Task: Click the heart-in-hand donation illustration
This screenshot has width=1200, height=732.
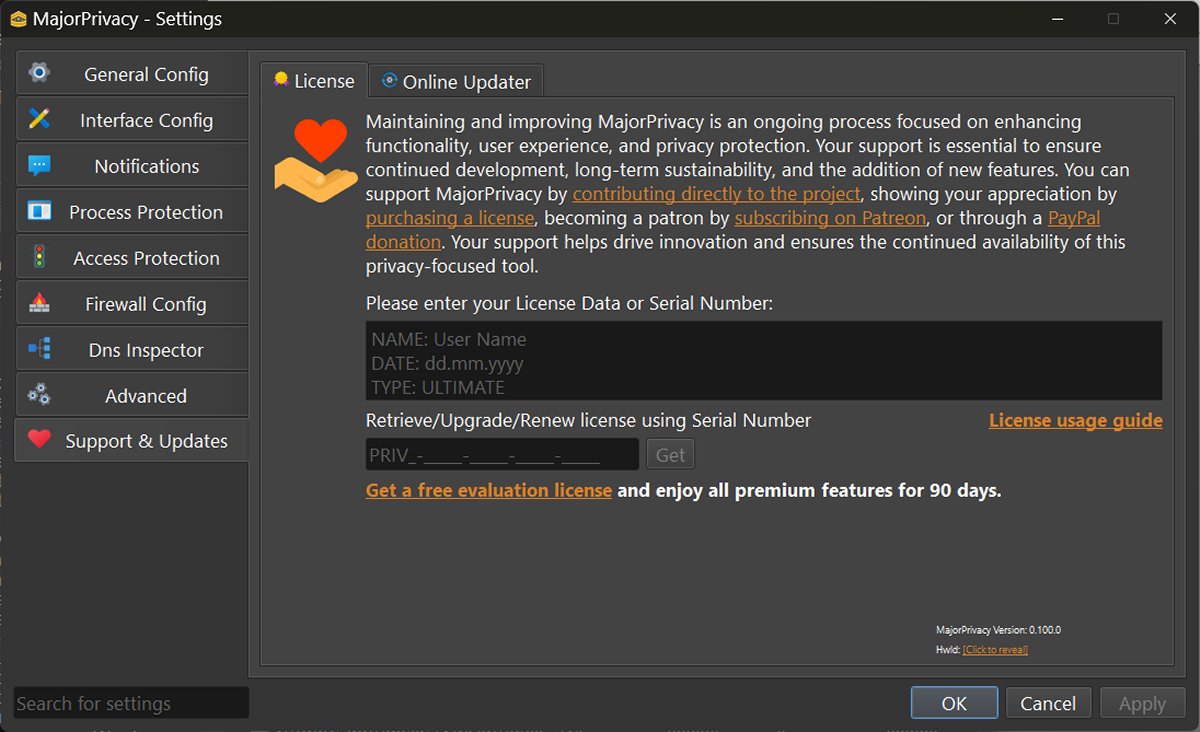Action: point(316,160)
